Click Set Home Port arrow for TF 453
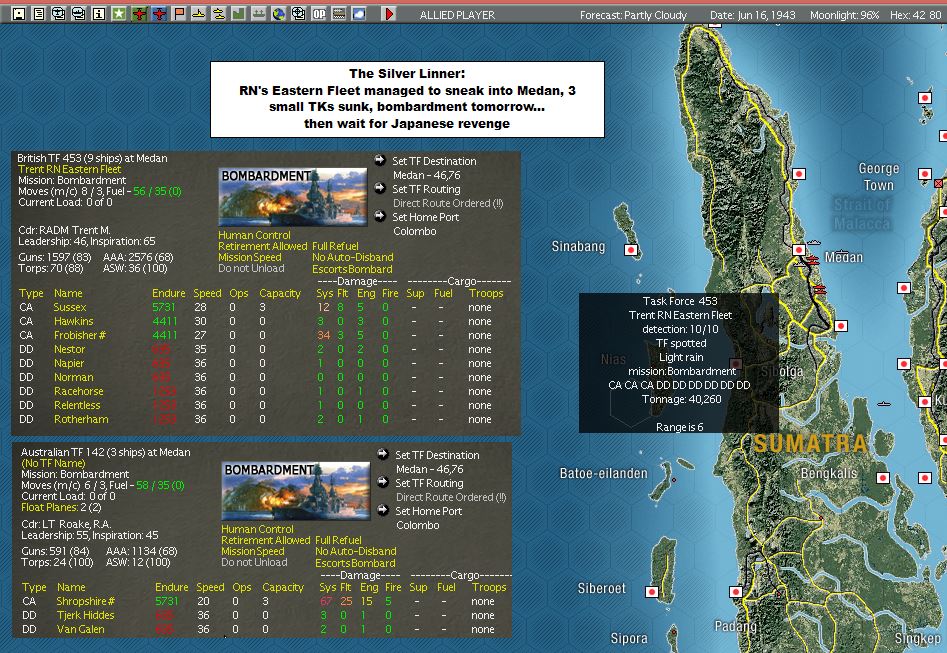The height and width of the screenshot is (653, 947). pyautogui.click(x=379, y=216)
